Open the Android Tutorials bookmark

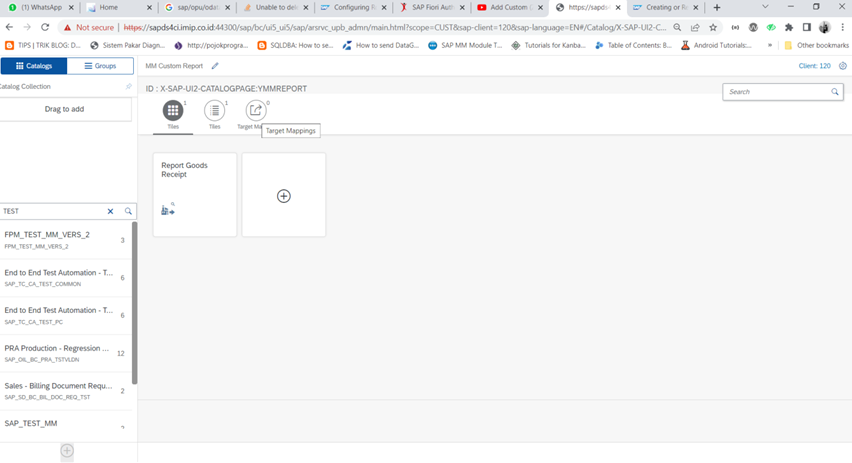coord(716,46)
